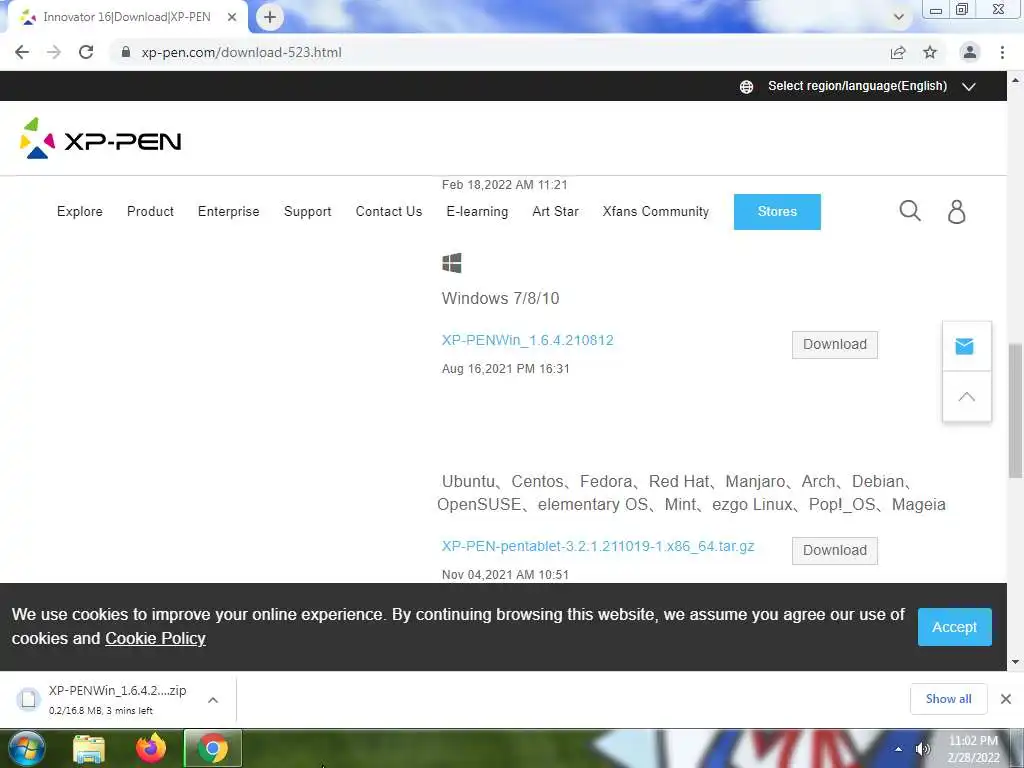Select the Nov 04,2021 AM 10:51 date

point(505,575)
